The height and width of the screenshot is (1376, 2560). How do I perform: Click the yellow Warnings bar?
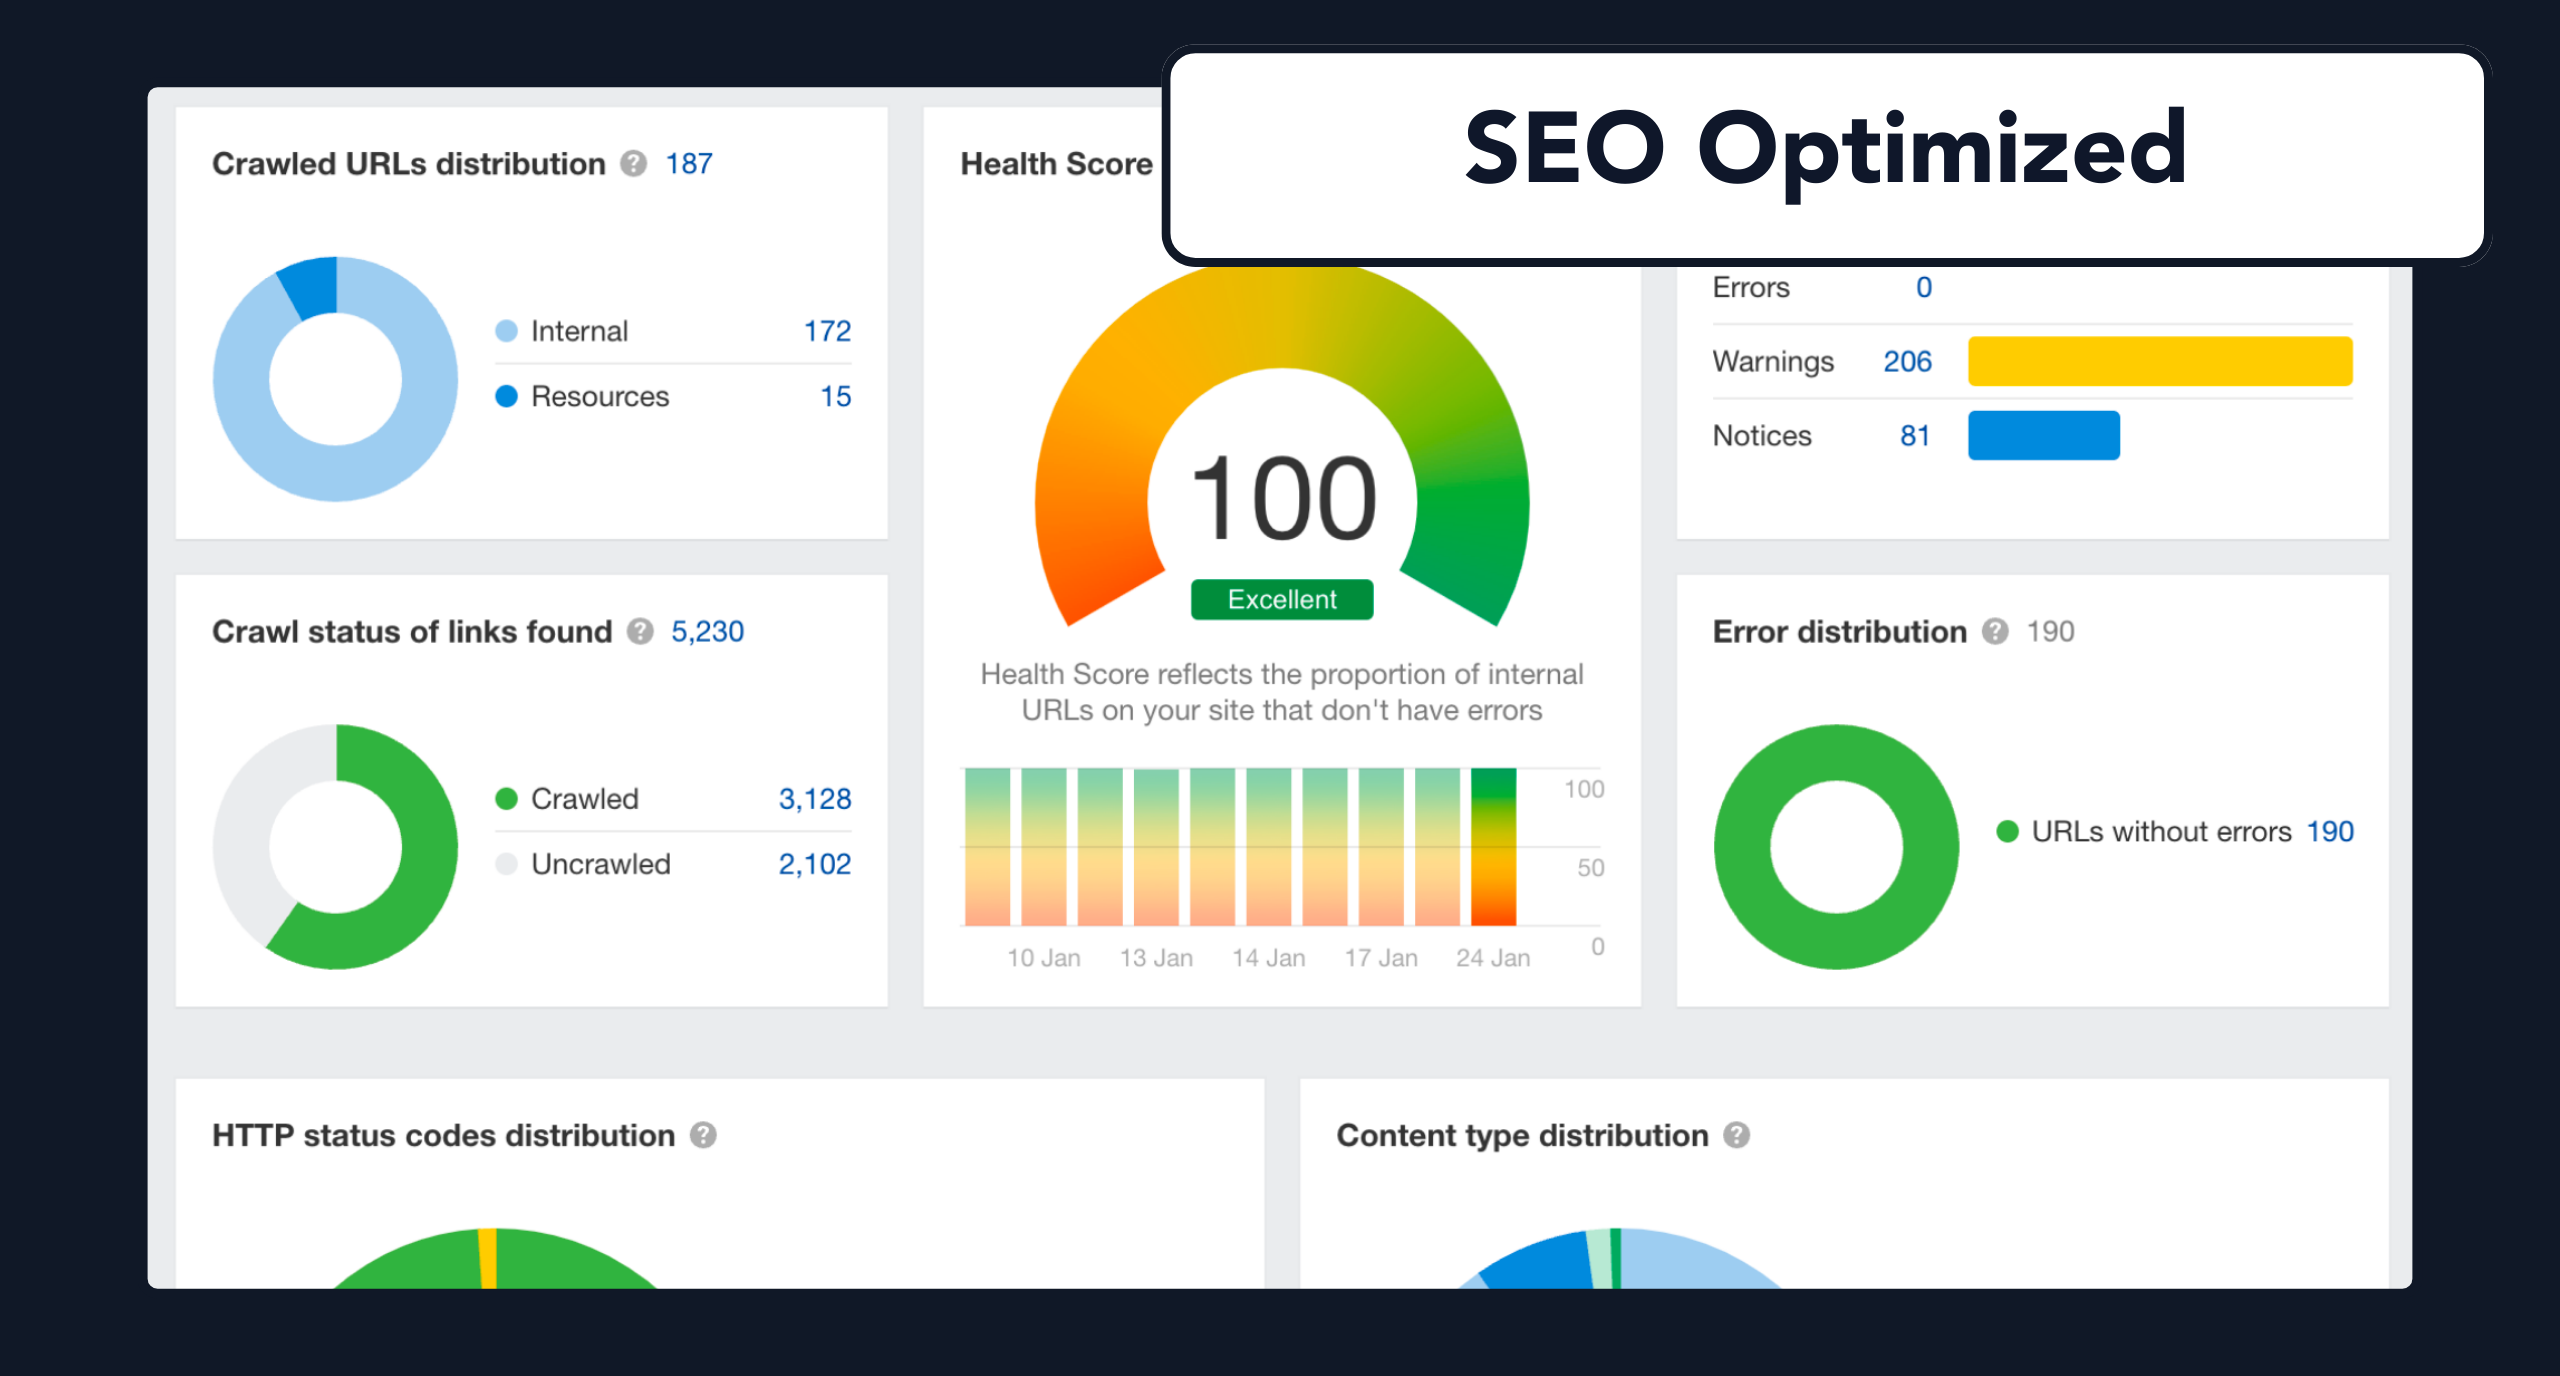[x=2159, y=361]
